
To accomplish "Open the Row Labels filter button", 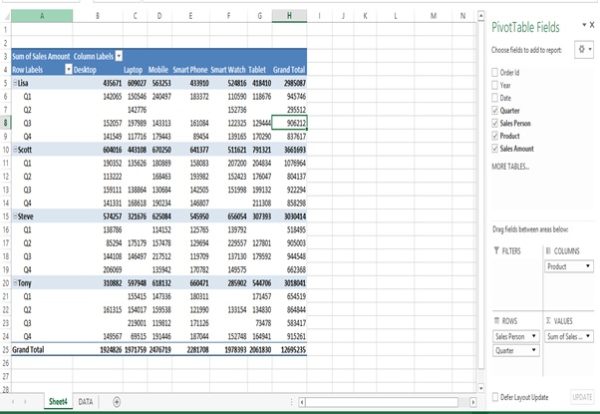I will 68,70.
